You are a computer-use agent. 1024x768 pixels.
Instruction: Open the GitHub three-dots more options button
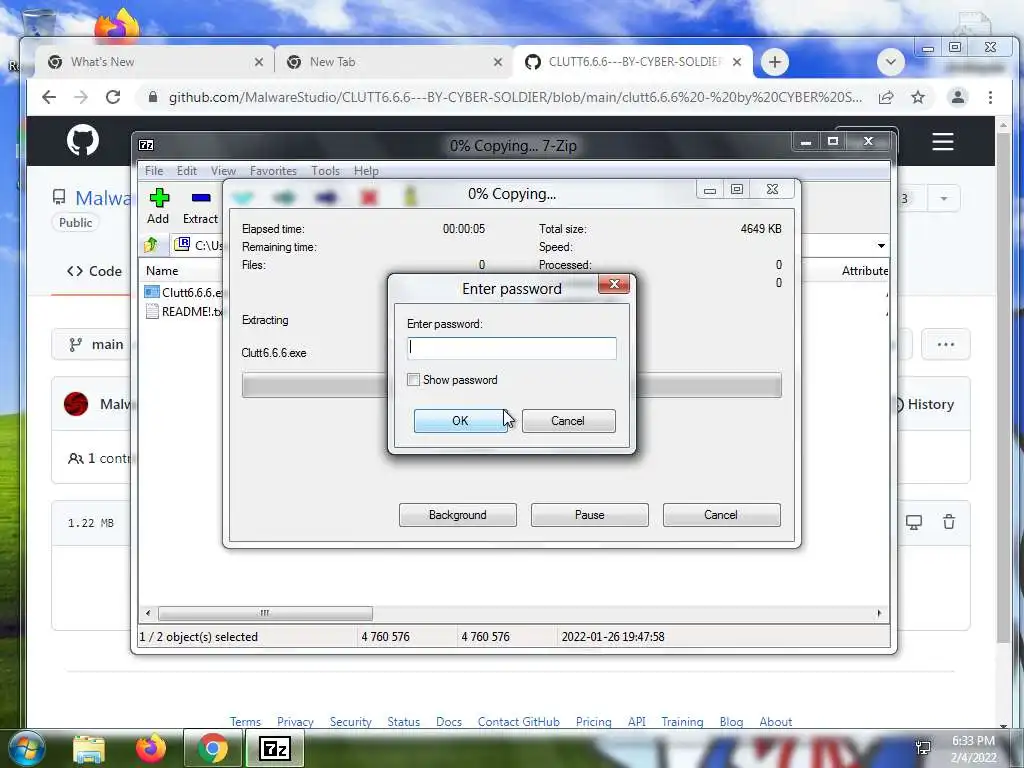coord(946,344)
